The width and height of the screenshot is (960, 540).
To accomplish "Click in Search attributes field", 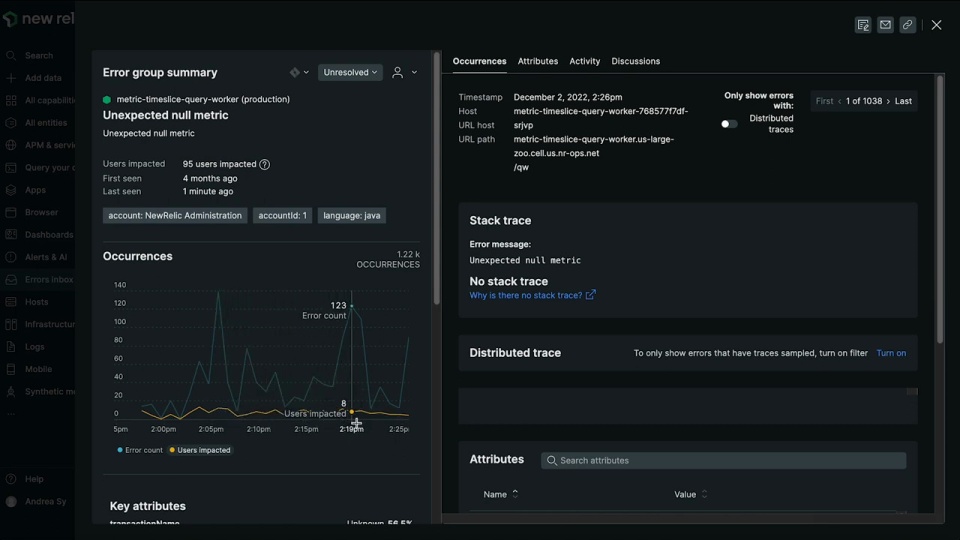I will pos(724,460).
